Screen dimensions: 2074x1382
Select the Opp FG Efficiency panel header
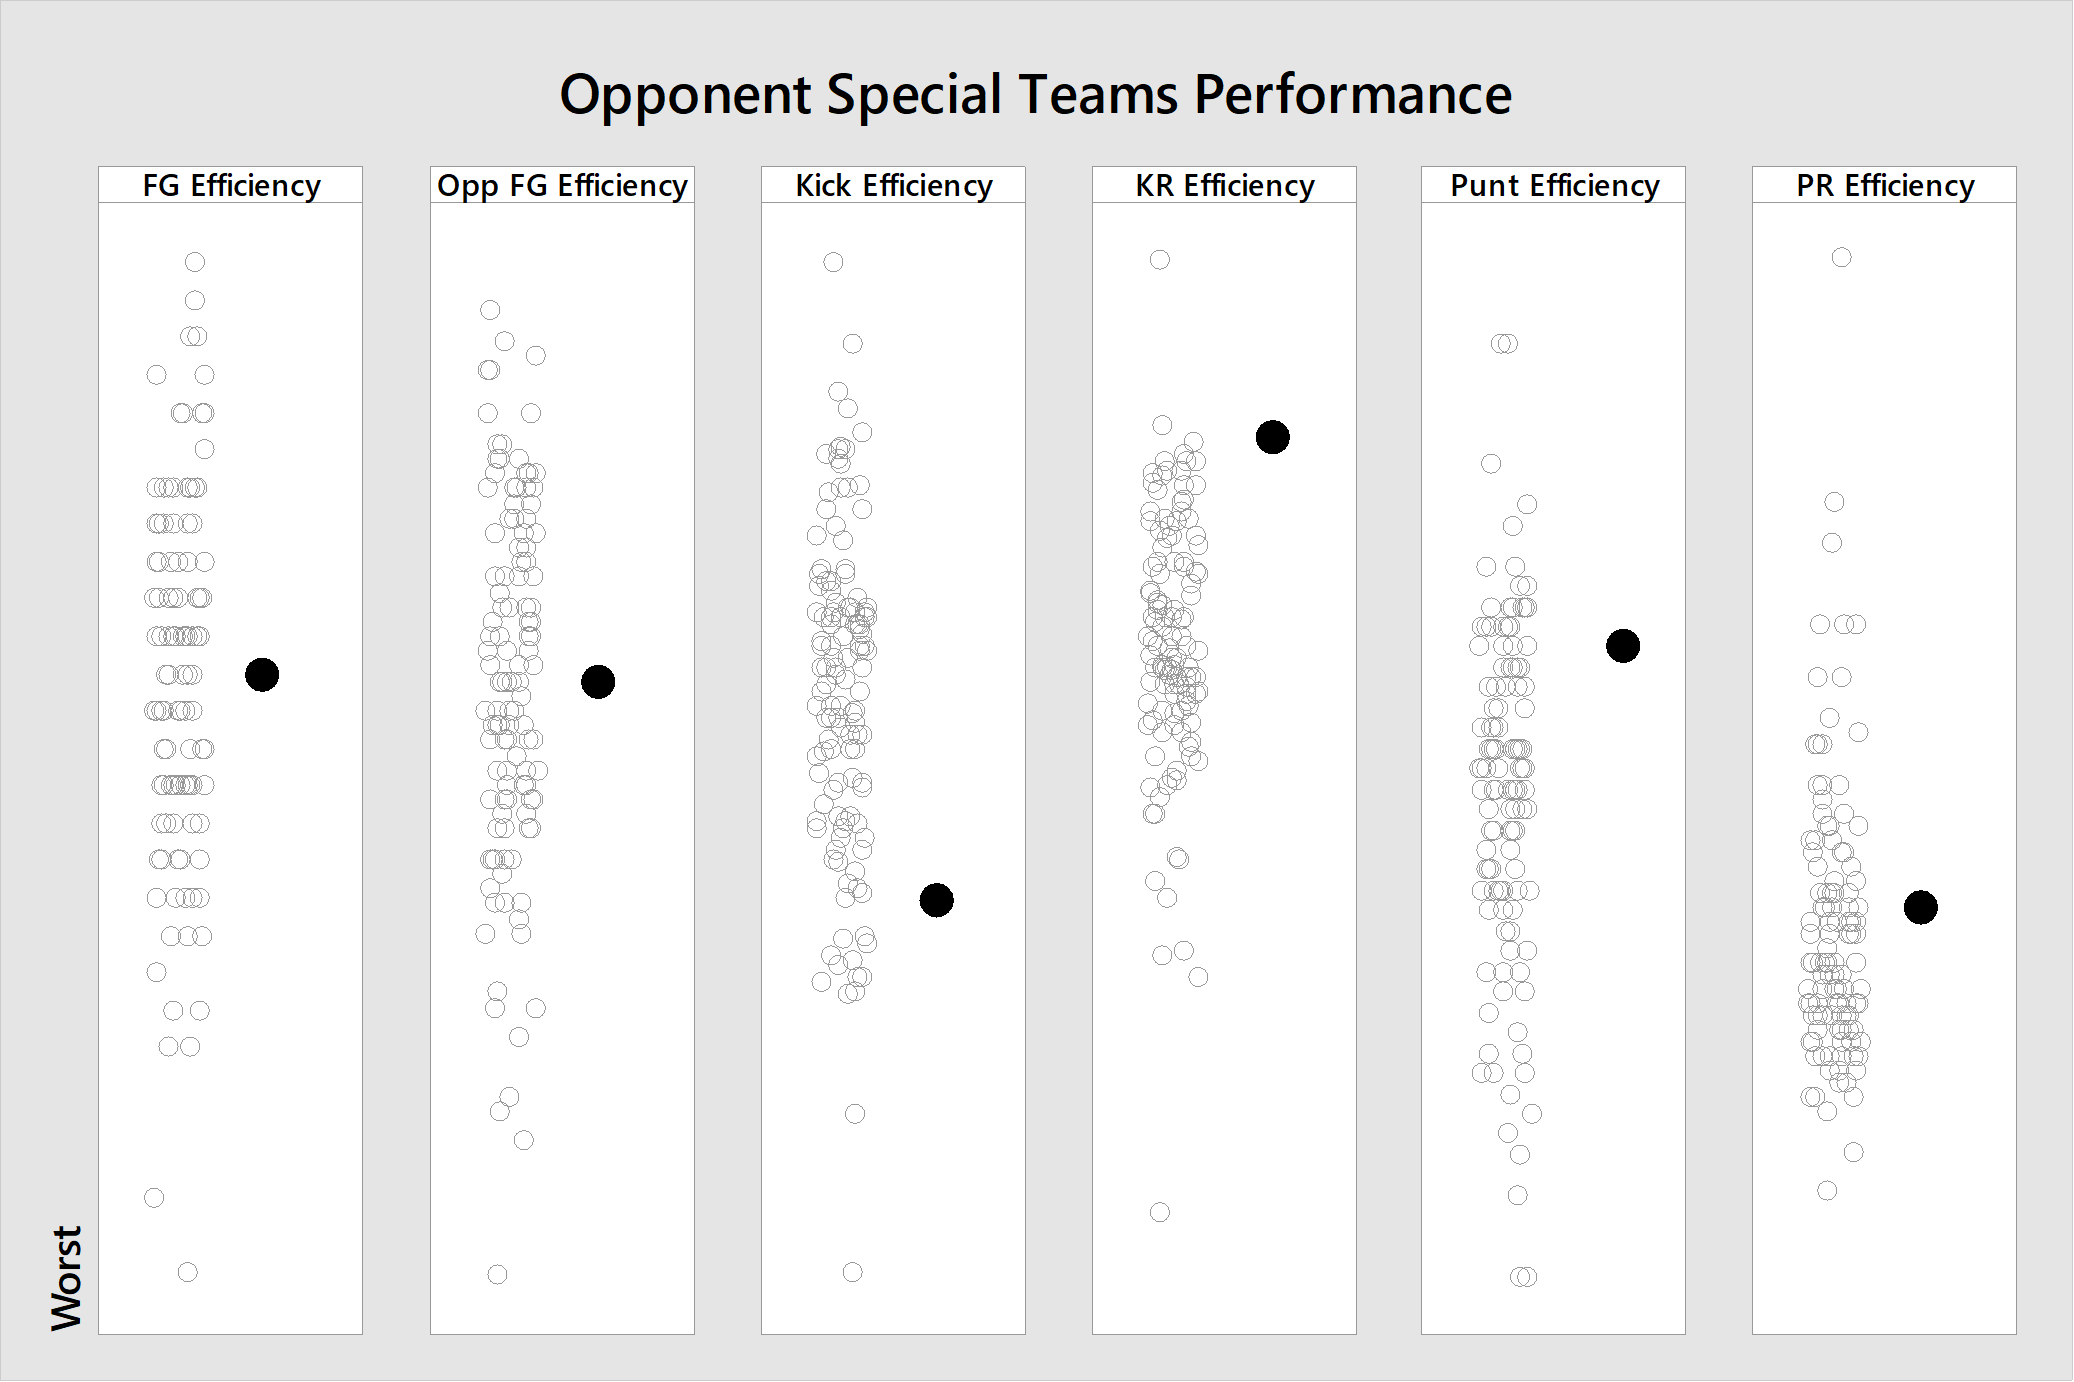(562, 185)
